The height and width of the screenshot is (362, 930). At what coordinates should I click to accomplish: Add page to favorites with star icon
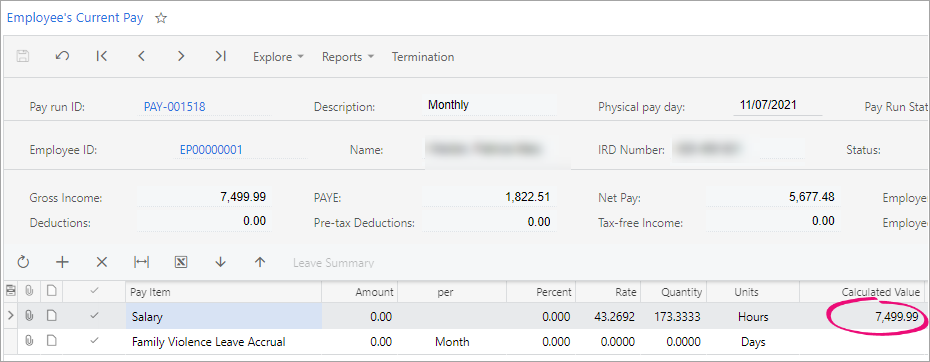click(x=161, y=18)
